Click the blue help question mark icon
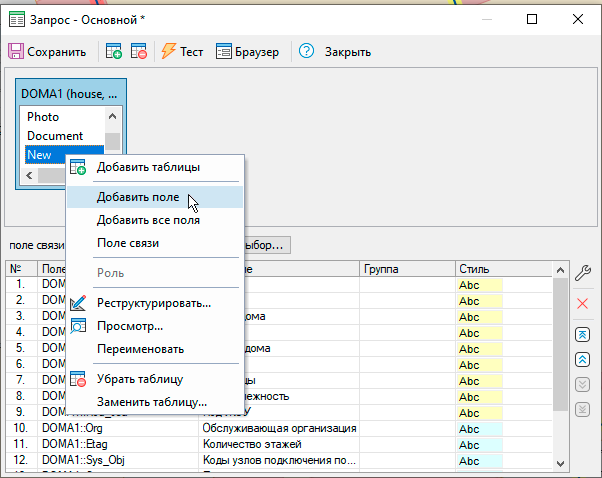This screenshot has width=602, height=478. [x=306, y=52]
